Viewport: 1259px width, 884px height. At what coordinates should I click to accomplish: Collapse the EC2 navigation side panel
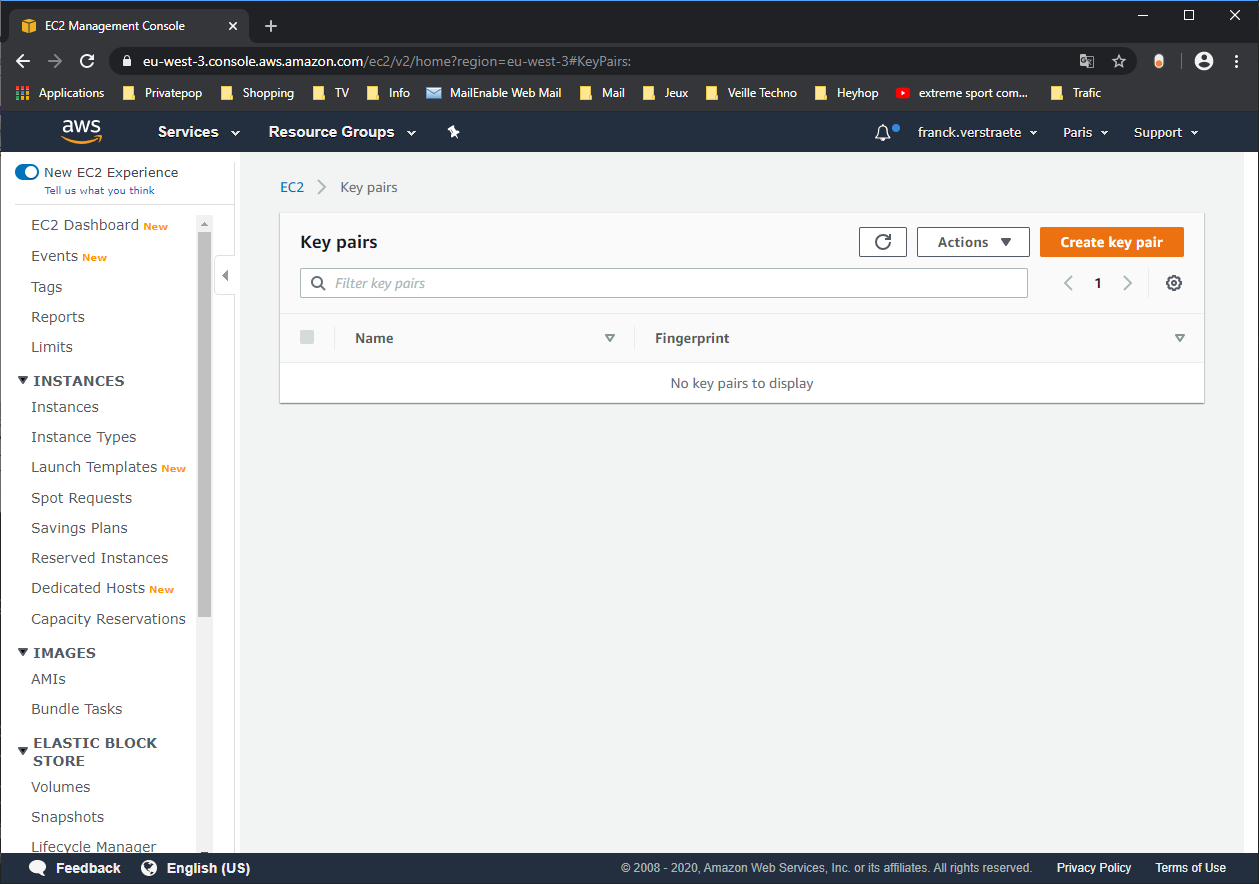[225, 275]
